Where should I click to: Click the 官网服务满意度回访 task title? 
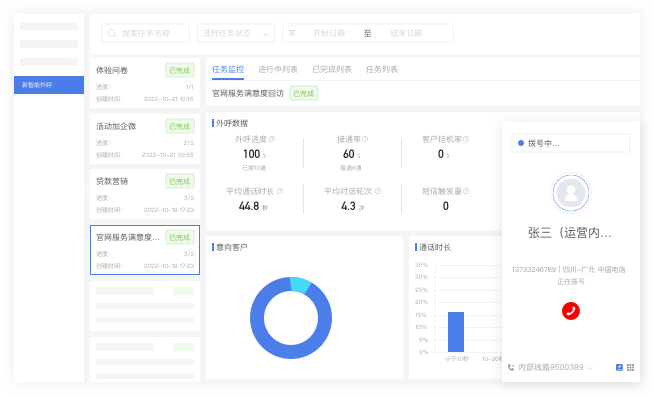coord(248,93)
